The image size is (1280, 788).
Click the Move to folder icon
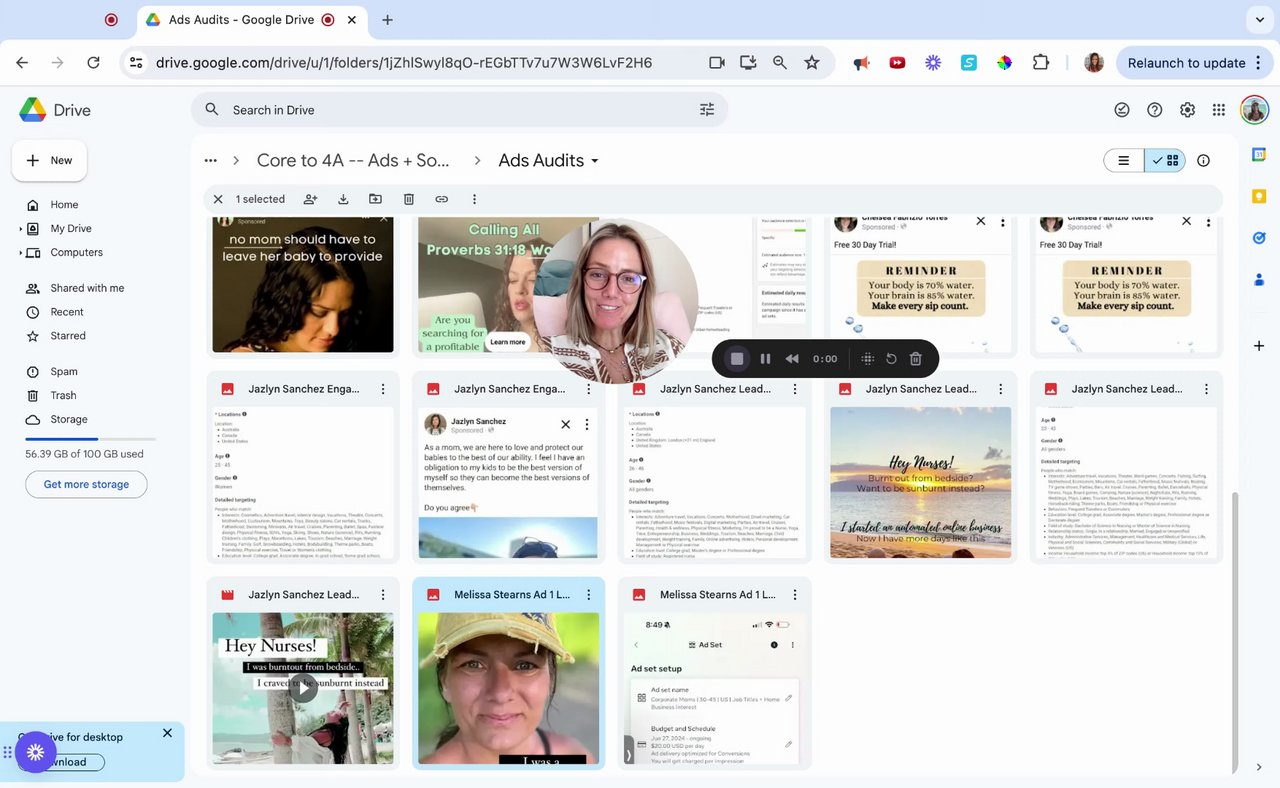[x=375, y=199]
